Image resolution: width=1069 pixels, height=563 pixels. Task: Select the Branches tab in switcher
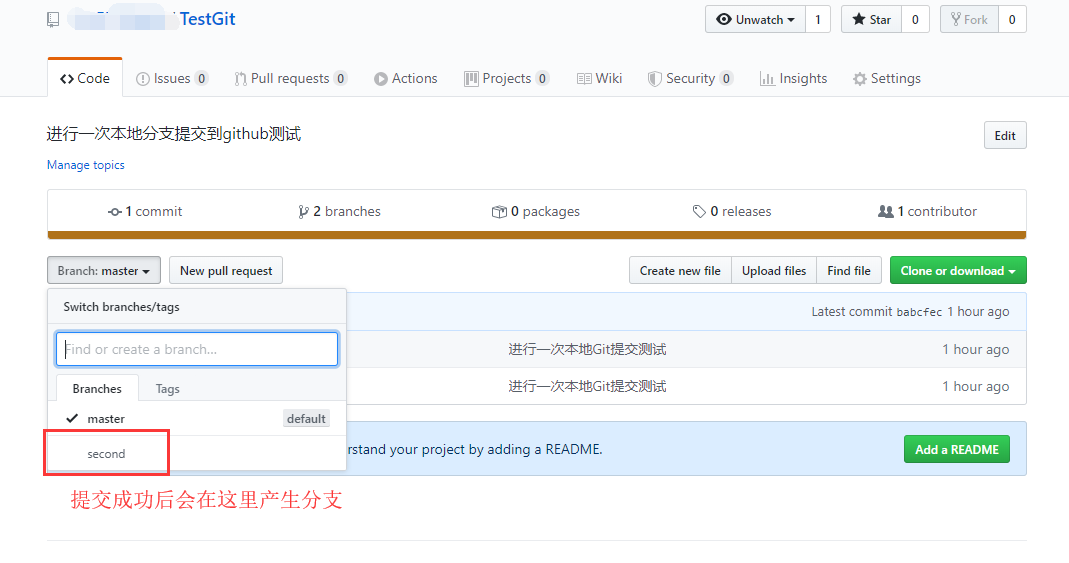97,389
